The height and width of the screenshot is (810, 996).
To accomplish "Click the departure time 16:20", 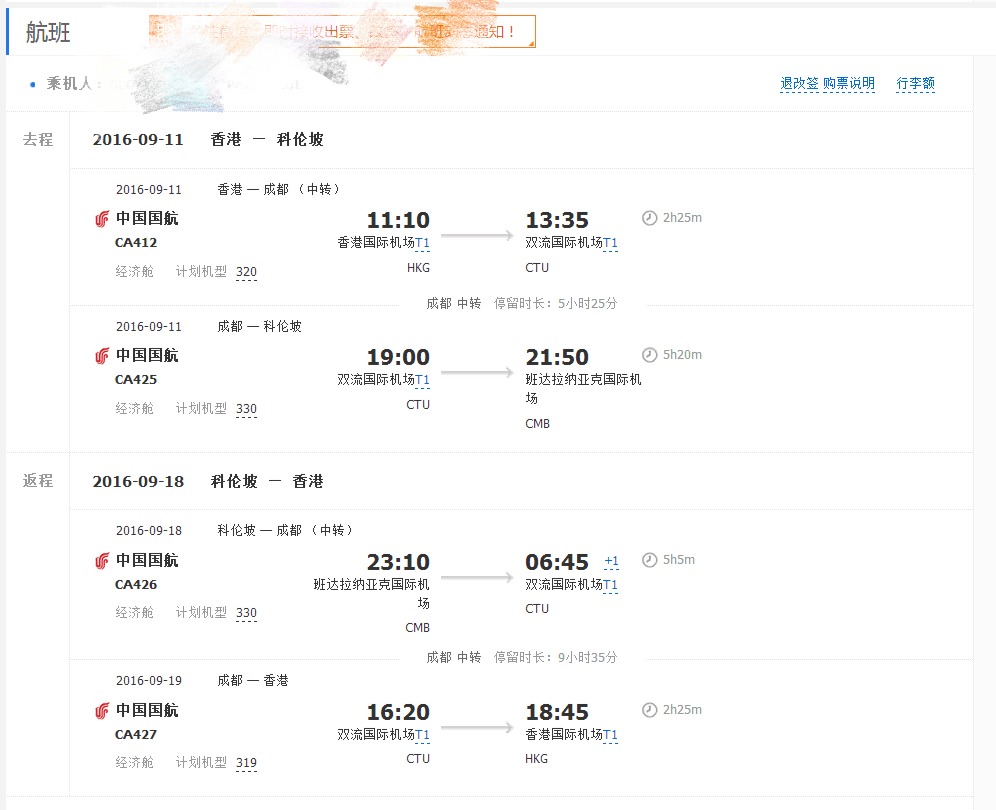I will pyautogui.click(x=398, y=712).
